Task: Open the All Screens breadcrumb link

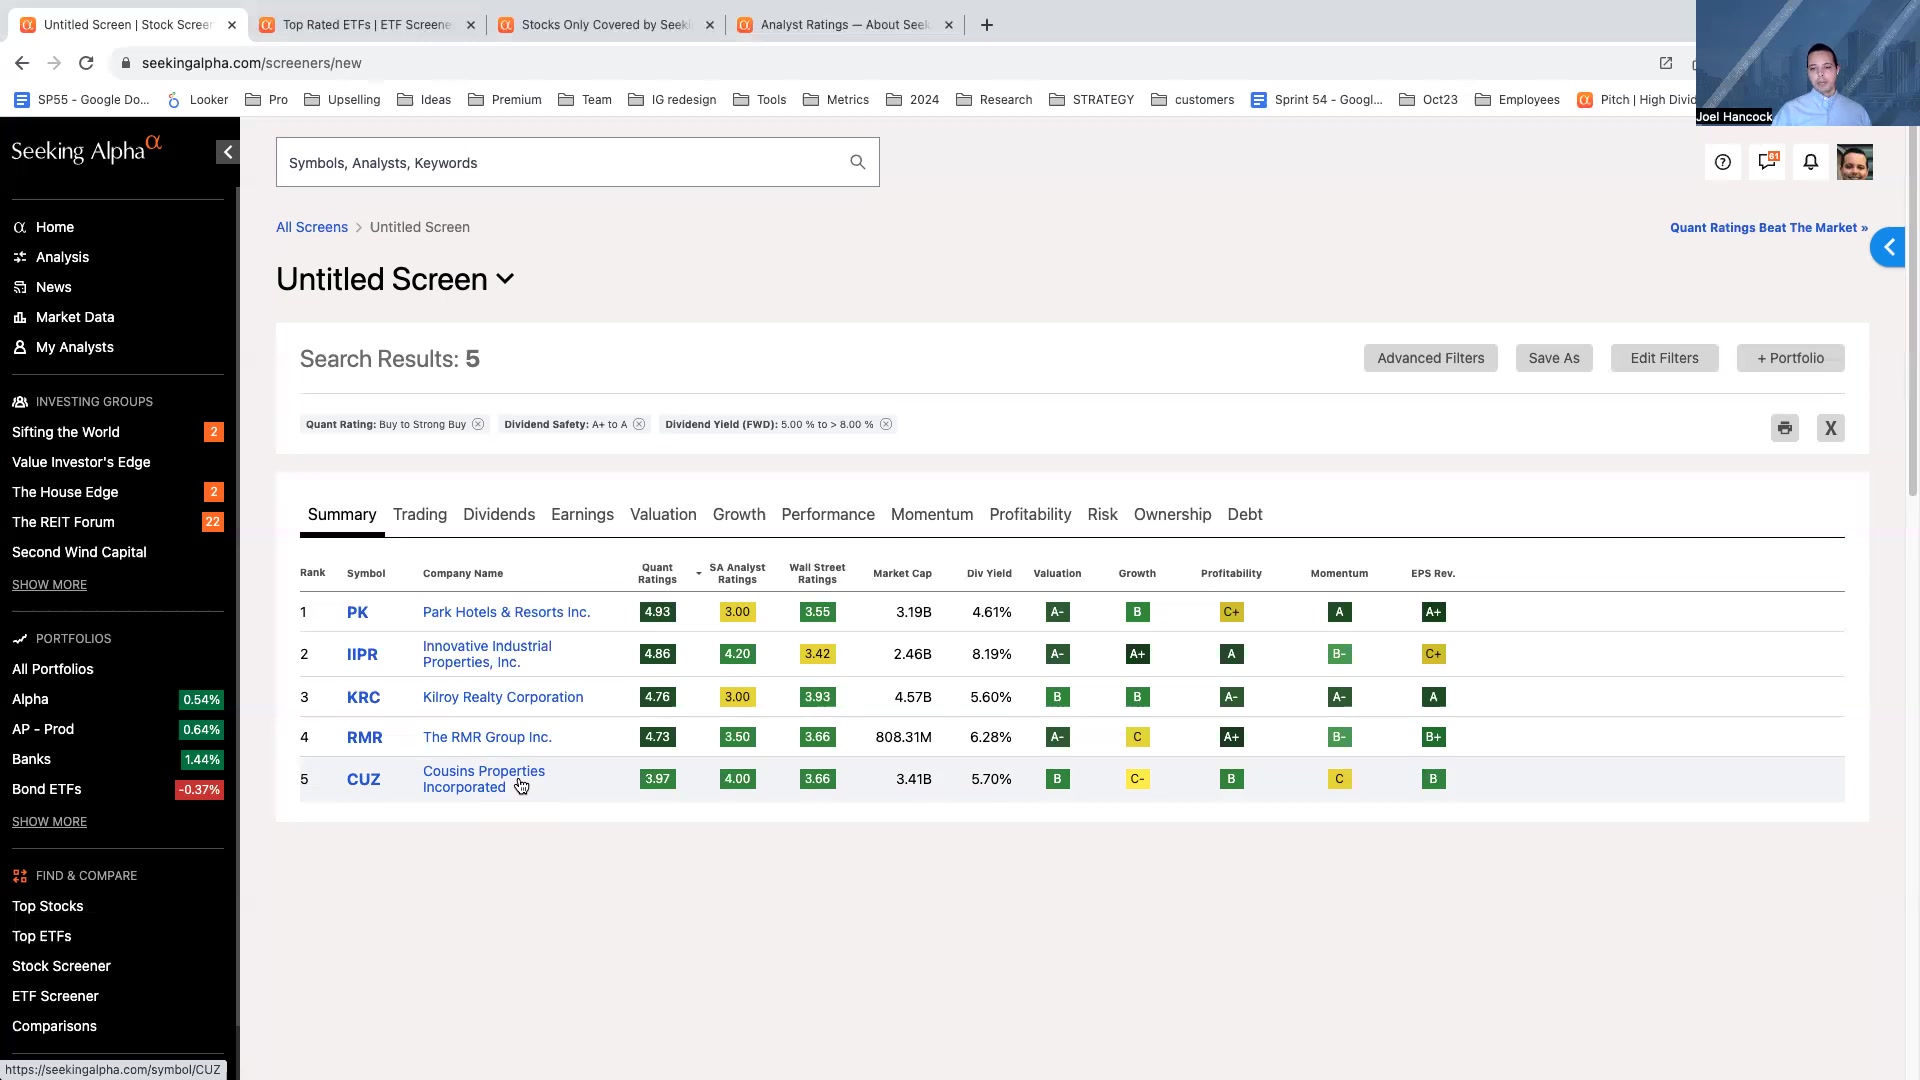Action: [x=312, y=227]
